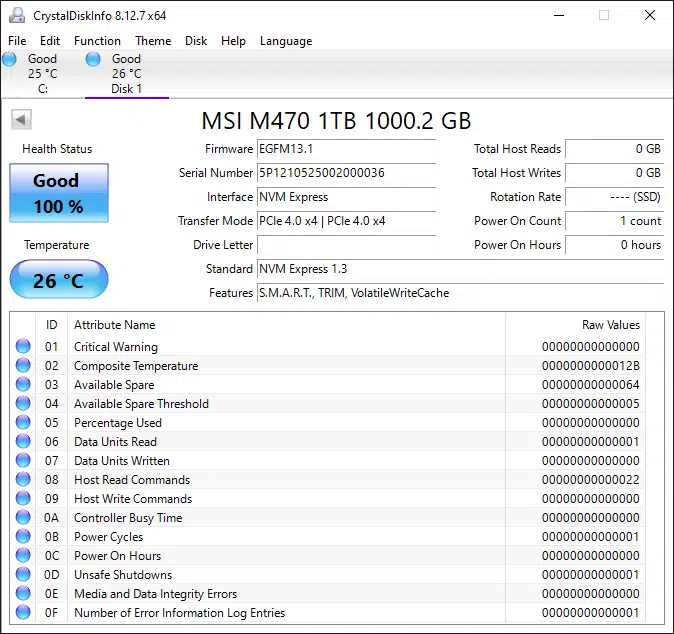The height and width of the screenshot is (634, 674).
Task: Click status orb for Composite Temperature
Action: (23, 365)
